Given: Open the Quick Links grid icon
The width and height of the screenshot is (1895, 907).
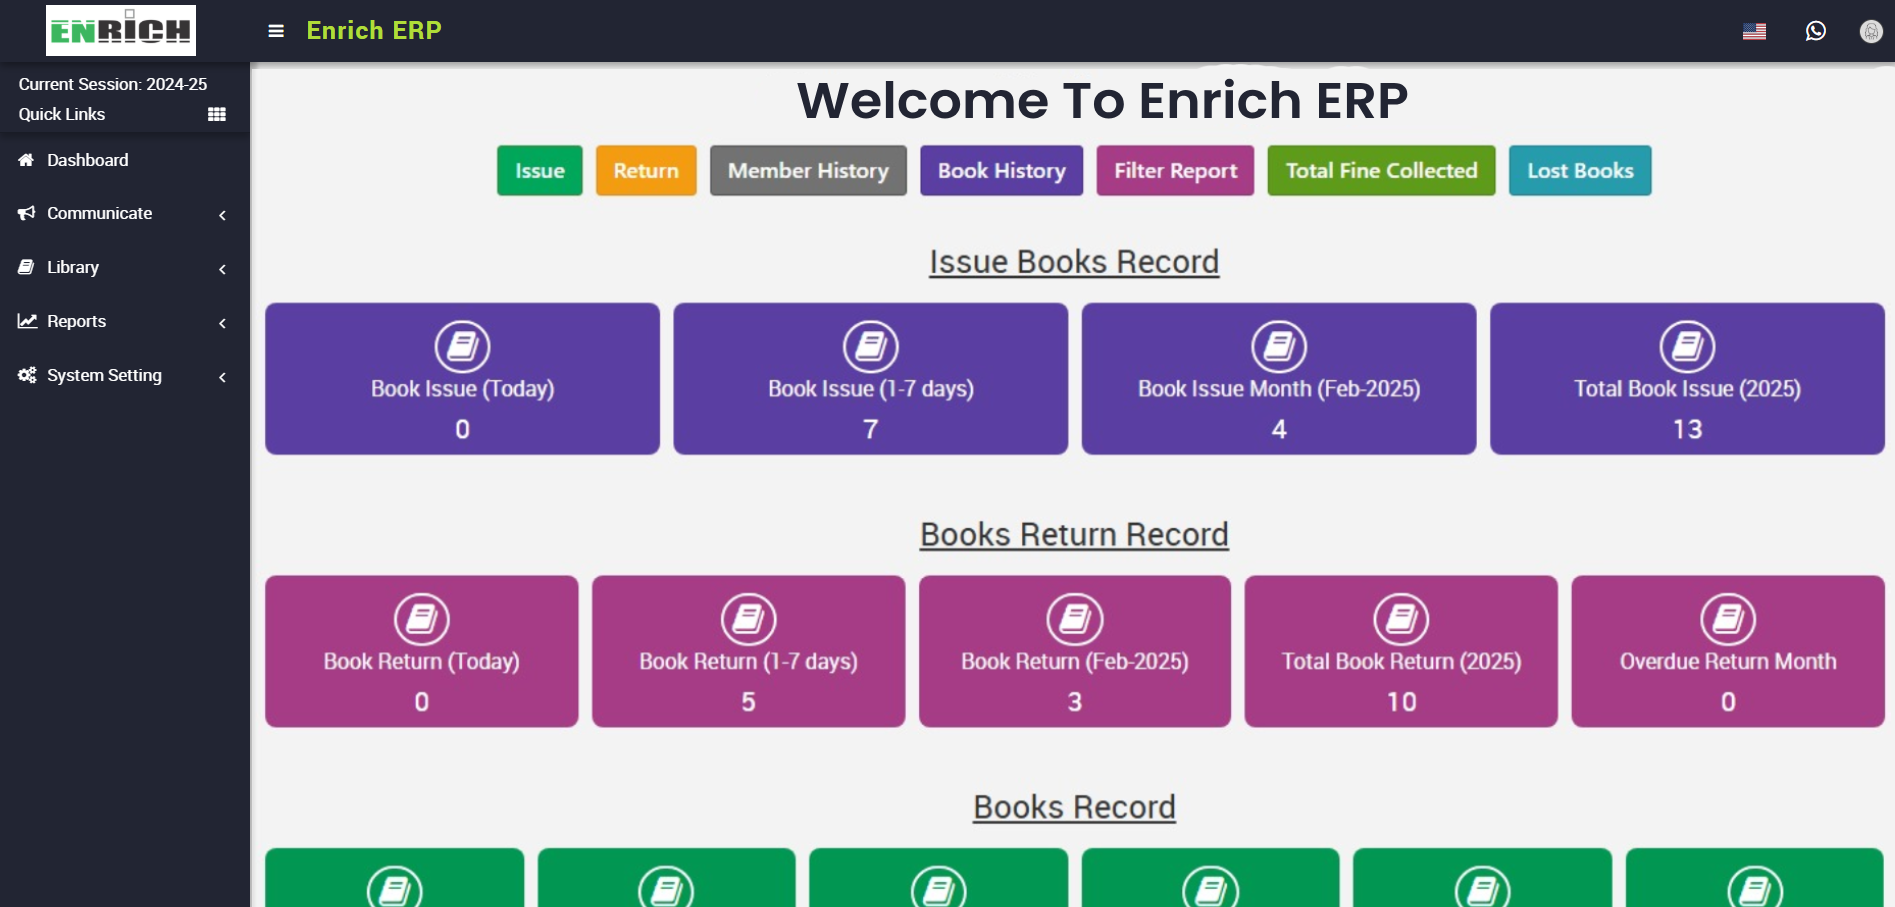Looking at the screenshot, I should click(x=216, y=114).
